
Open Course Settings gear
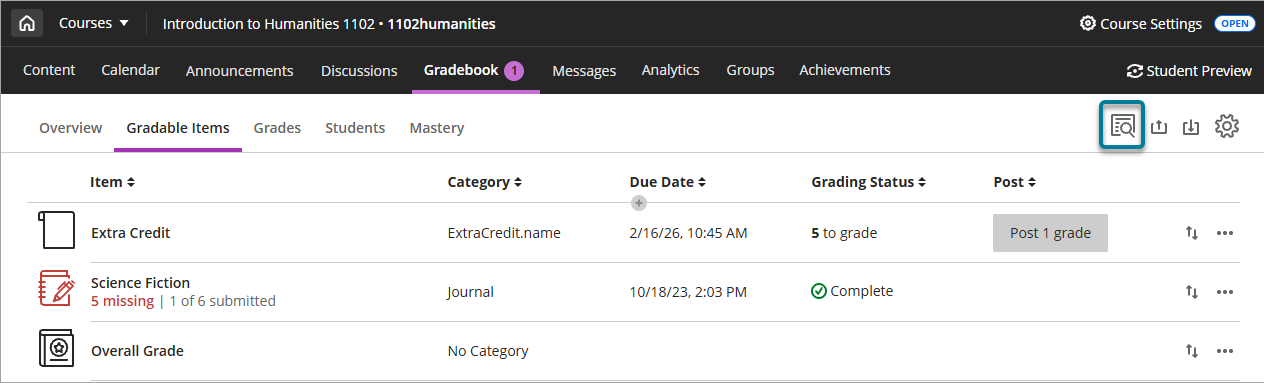point(1141,23)
